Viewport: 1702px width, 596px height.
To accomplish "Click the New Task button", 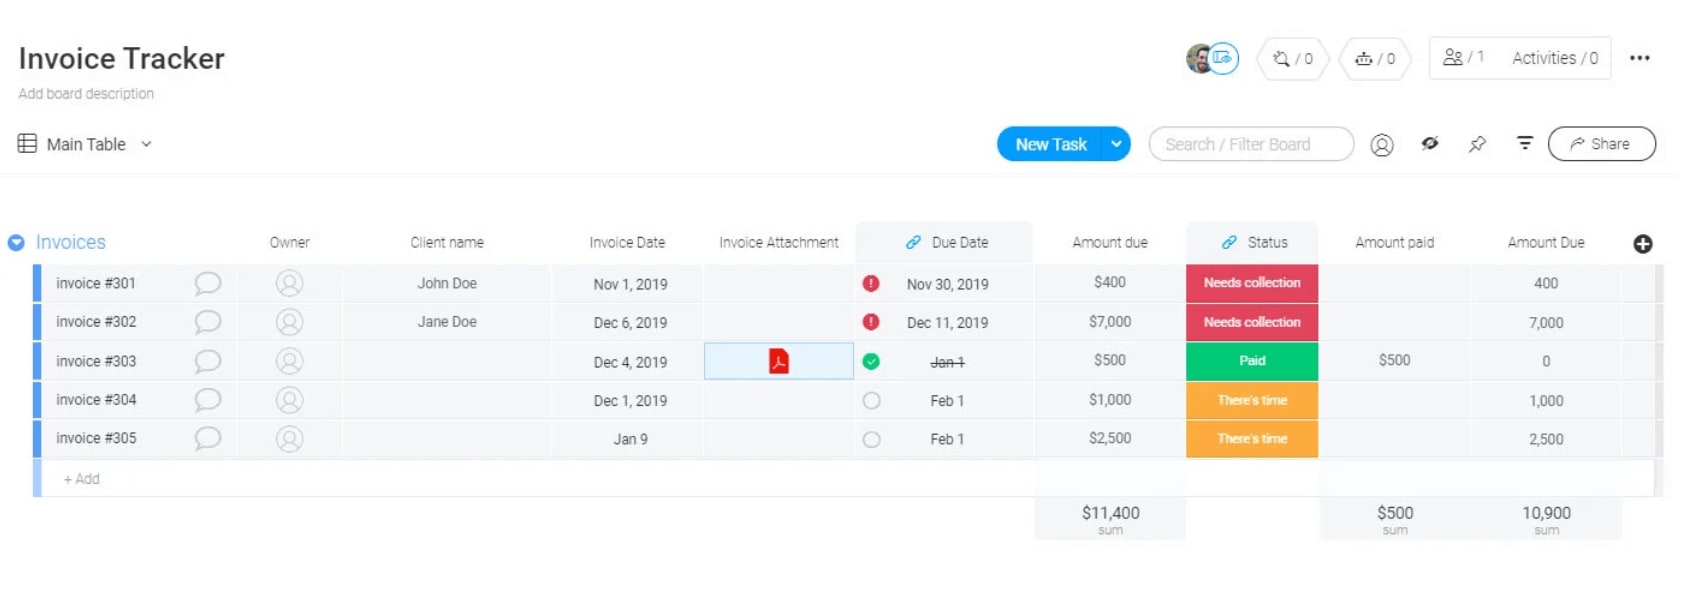I will (x=1050, y=144).
